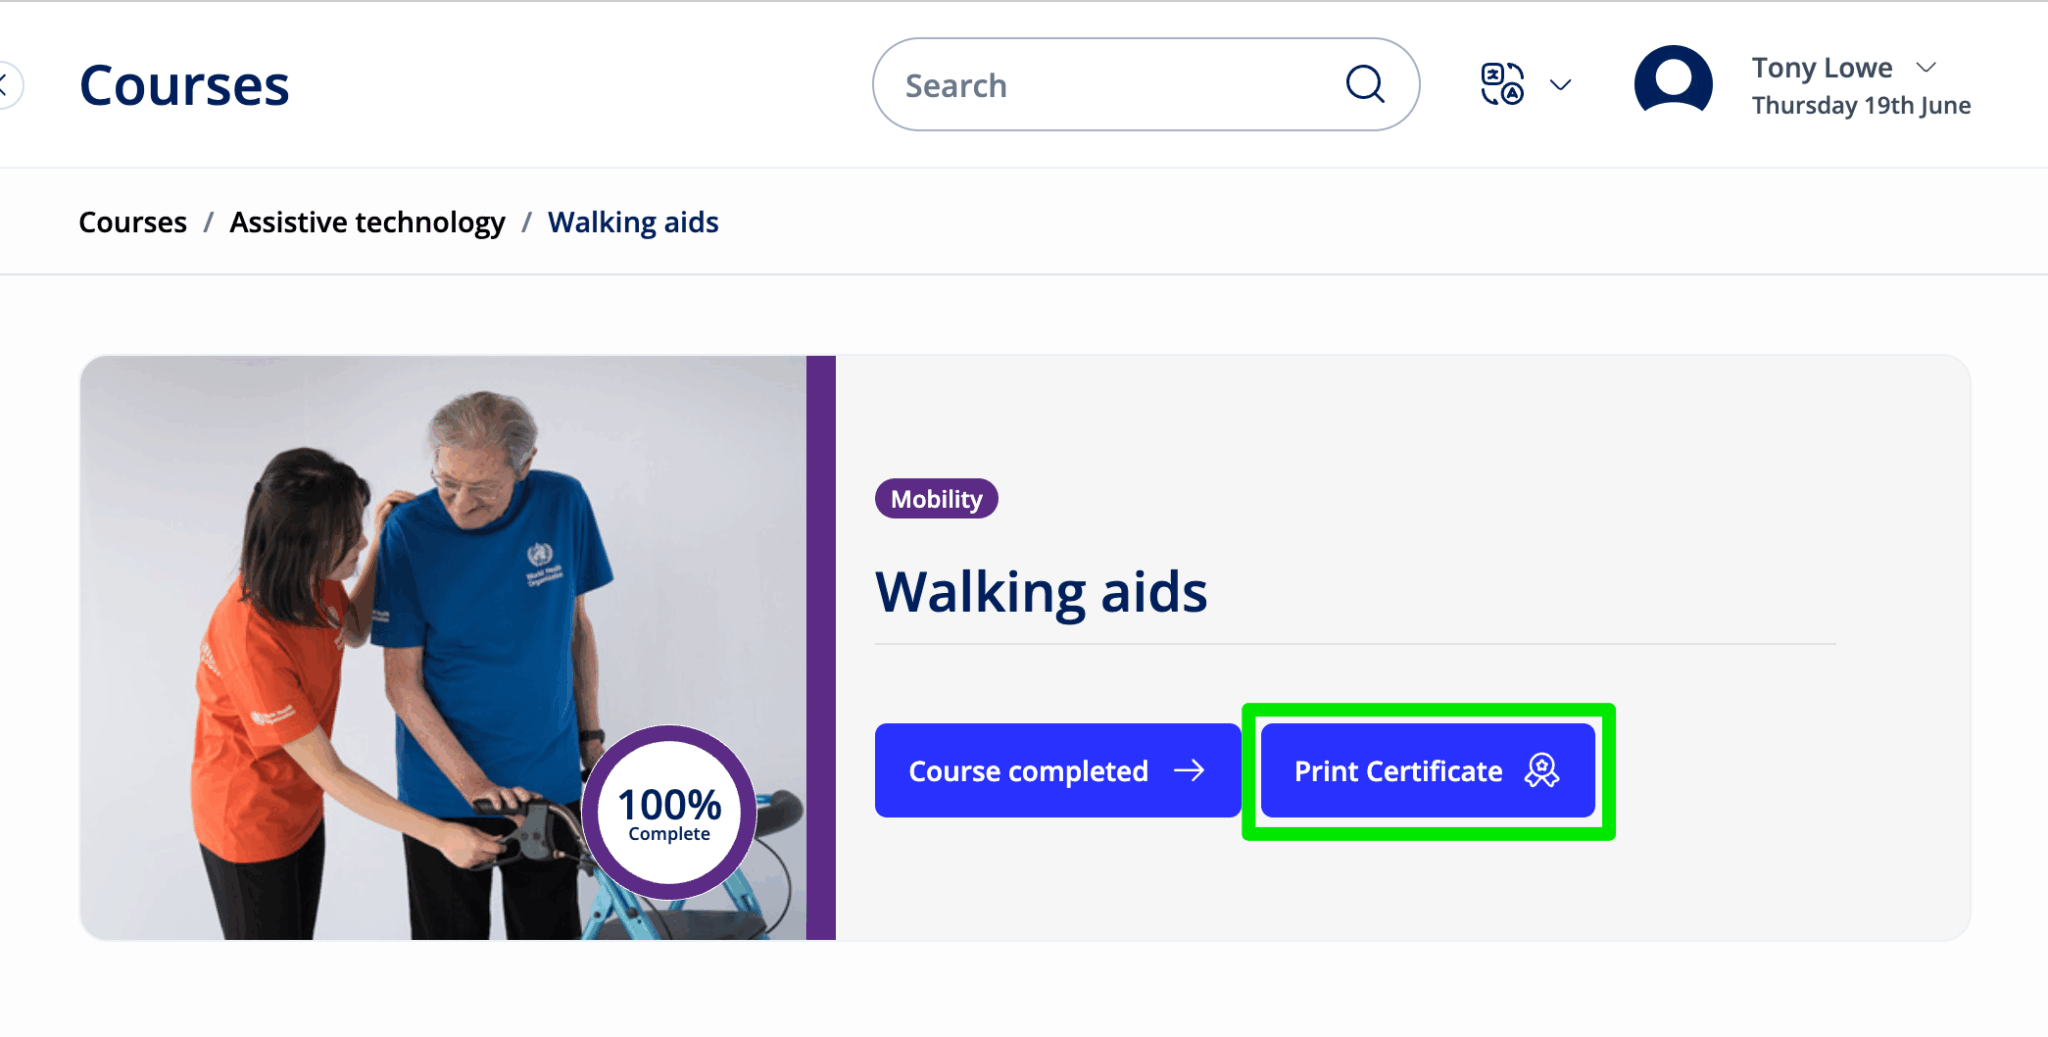Open Assistive technology from the breadcrumb
This screenshot has height=1037, width=2048.
[x=366, y=221]
